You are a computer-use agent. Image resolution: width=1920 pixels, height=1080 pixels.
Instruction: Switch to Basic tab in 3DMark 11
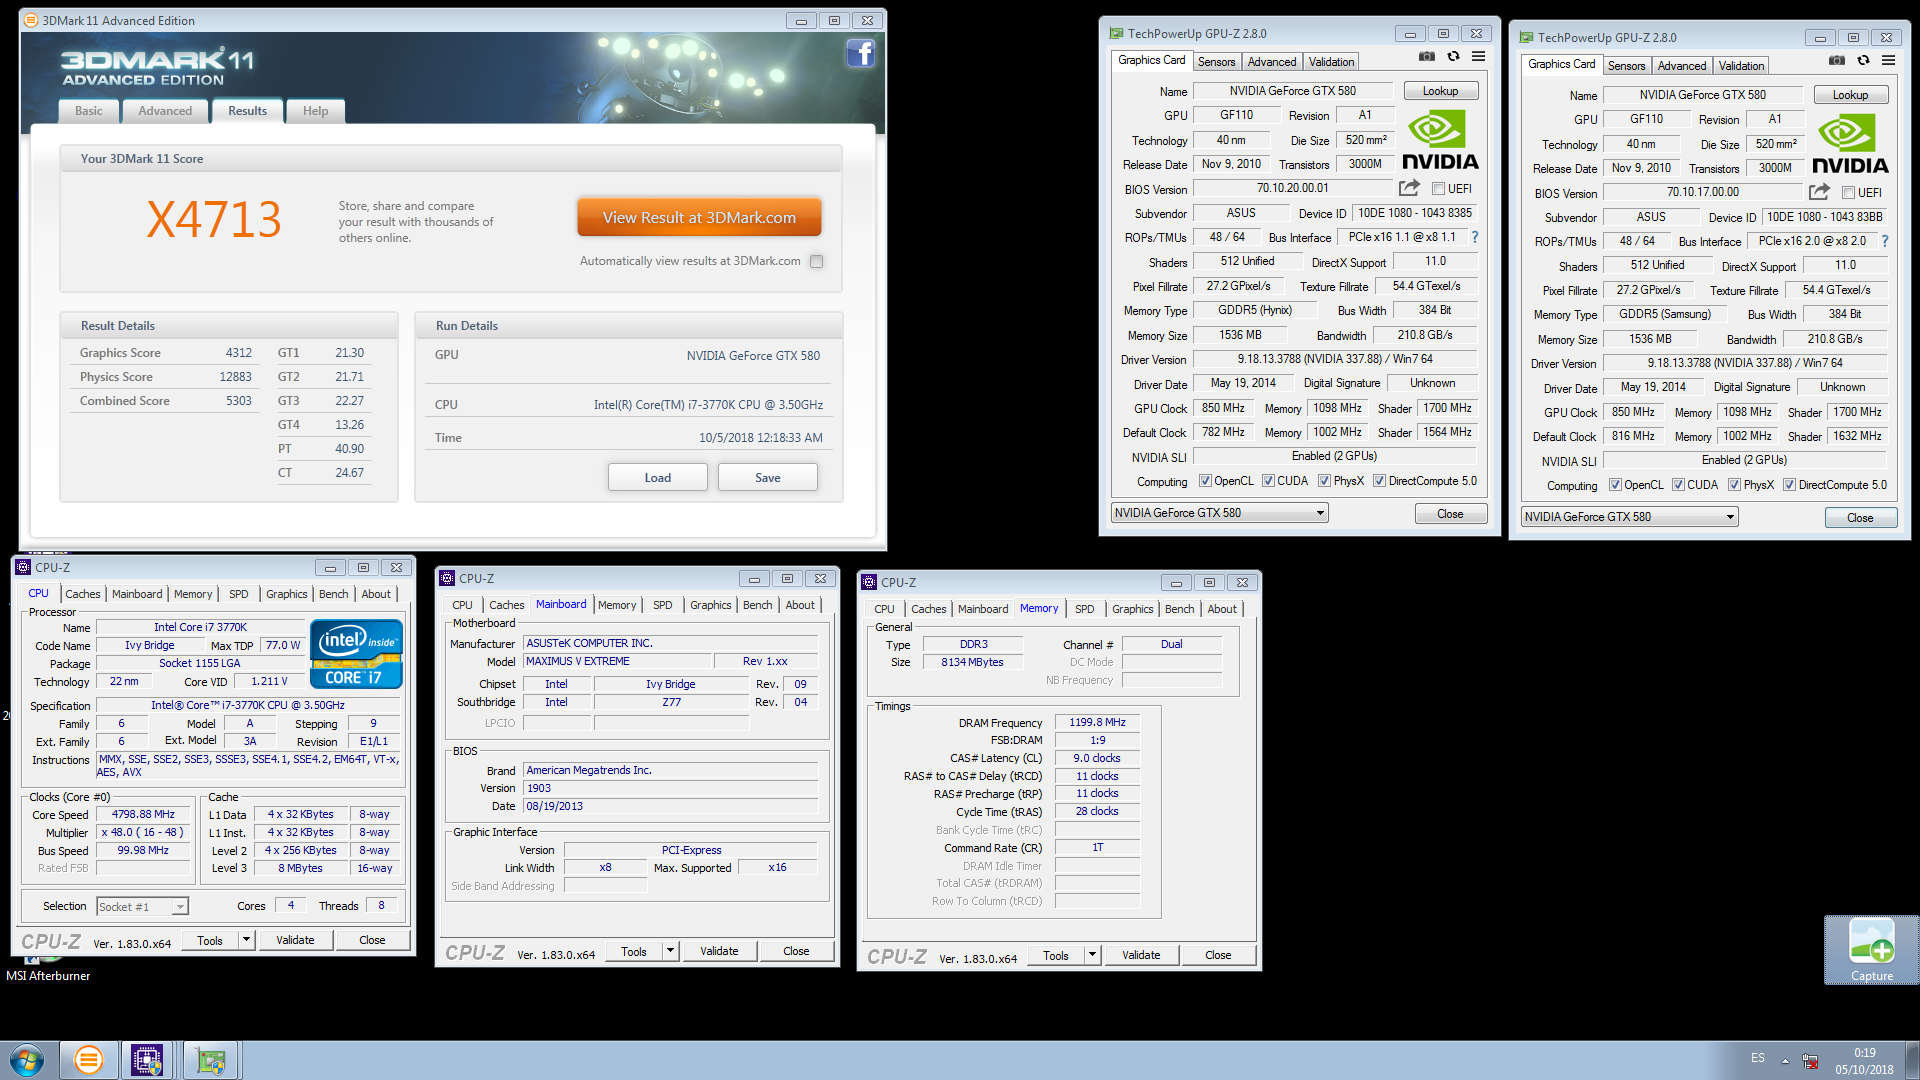click(x=88, y=111)
